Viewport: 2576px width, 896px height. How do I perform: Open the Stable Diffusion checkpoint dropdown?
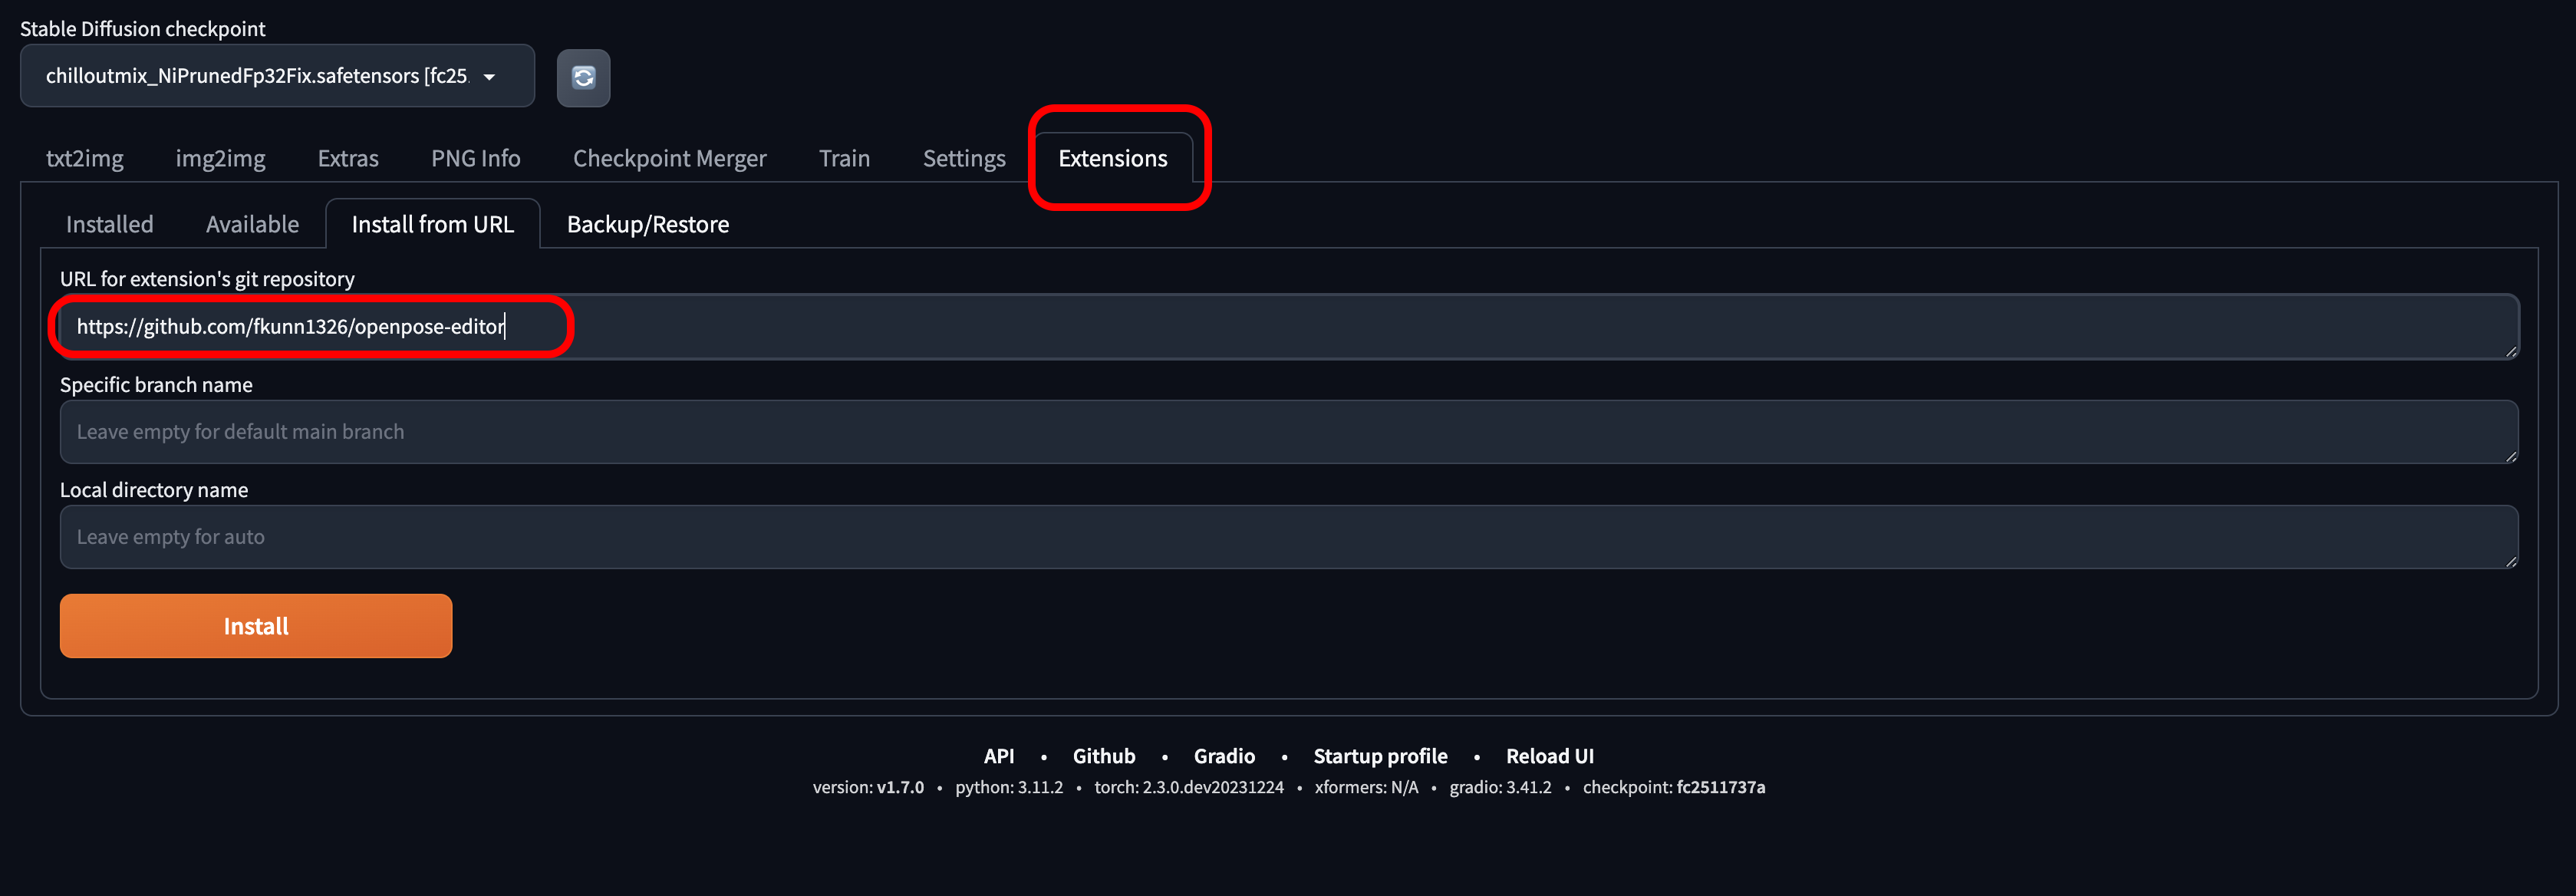pos(276,76)
